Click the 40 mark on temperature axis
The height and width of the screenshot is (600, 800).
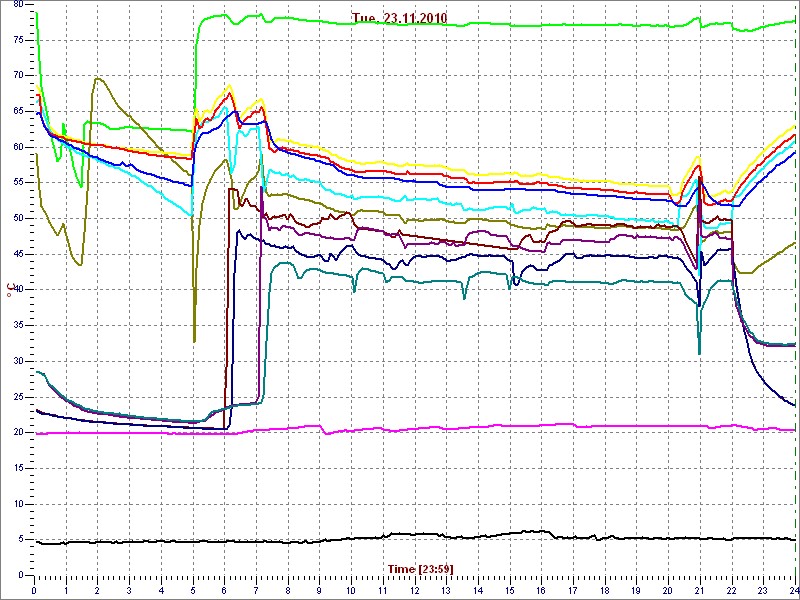[x=18, y=290]
